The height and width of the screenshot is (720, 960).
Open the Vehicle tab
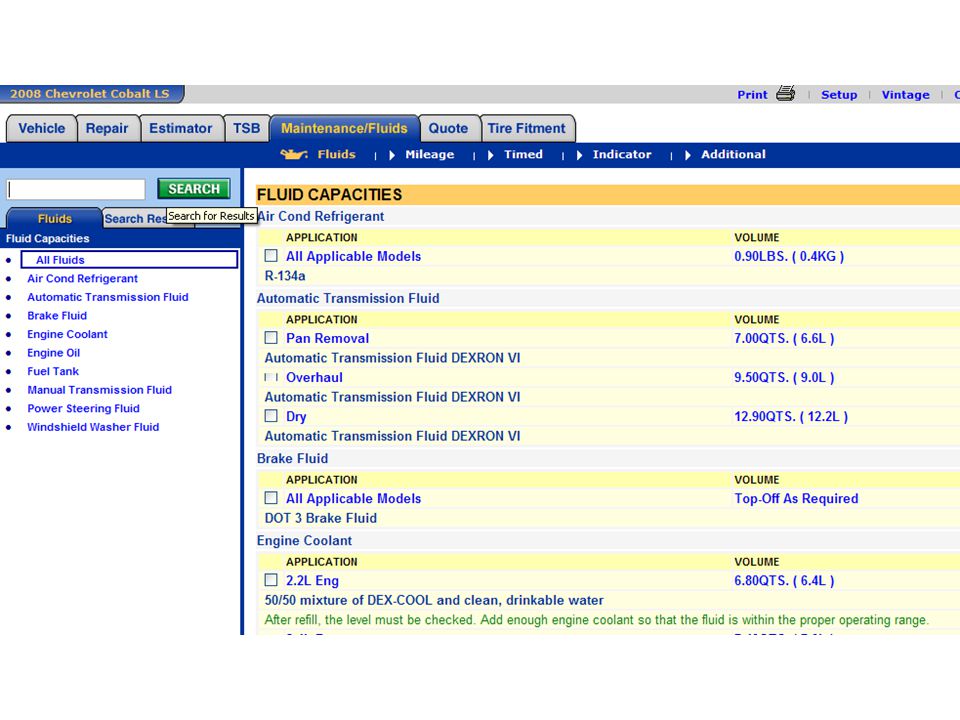tap(42, 129)
